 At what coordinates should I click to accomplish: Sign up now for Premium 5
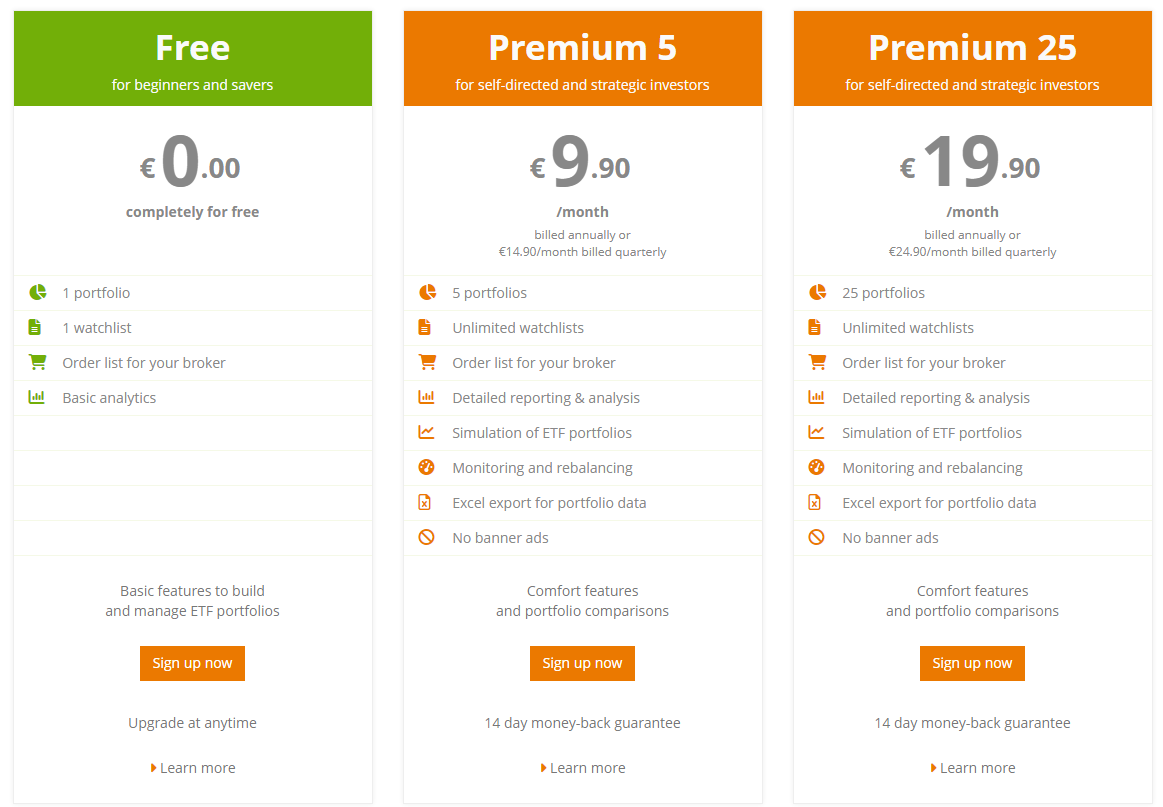[x=582, y=663]
